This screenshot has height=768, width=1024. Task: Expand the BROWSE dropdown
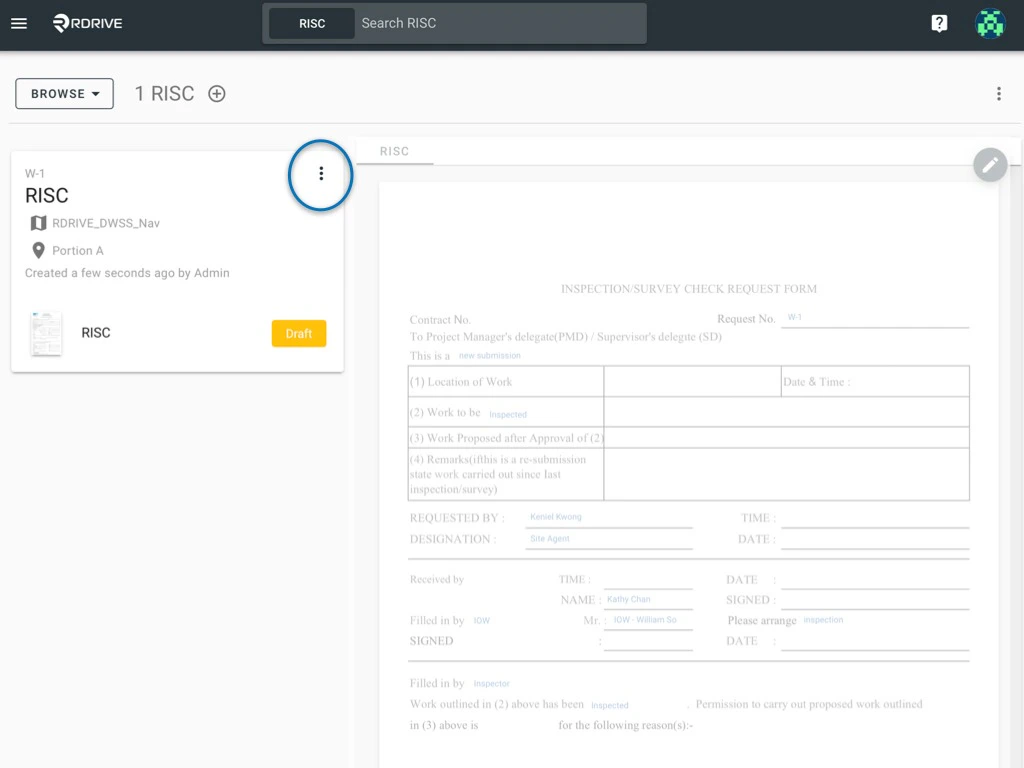(64, 93)
